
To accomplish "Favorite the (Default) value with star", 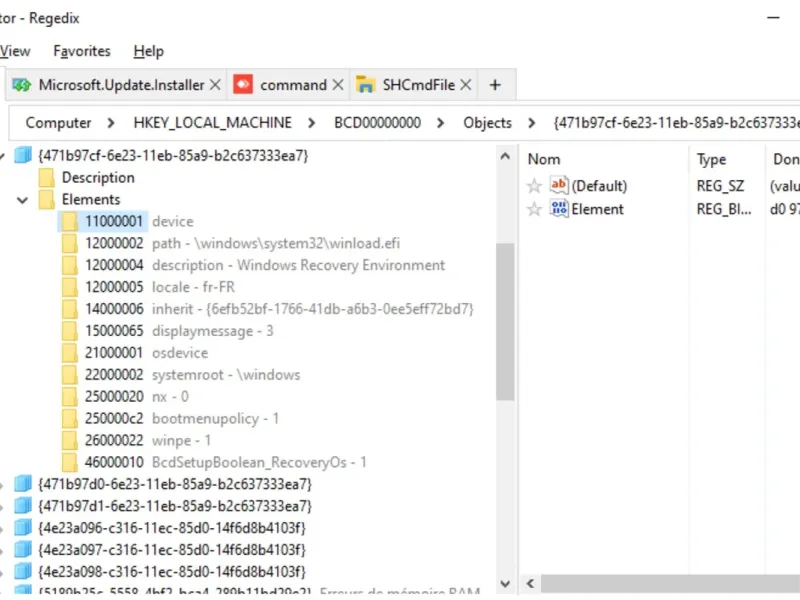I will 534,186.
